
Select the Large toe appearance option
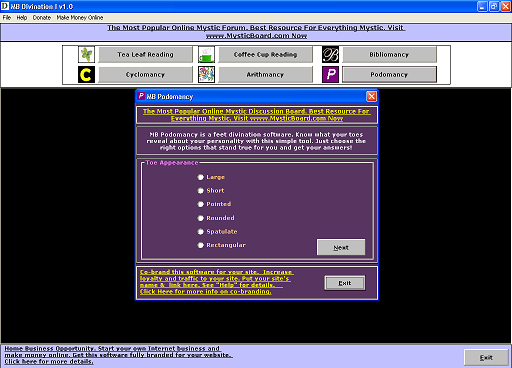pos(211,177)
